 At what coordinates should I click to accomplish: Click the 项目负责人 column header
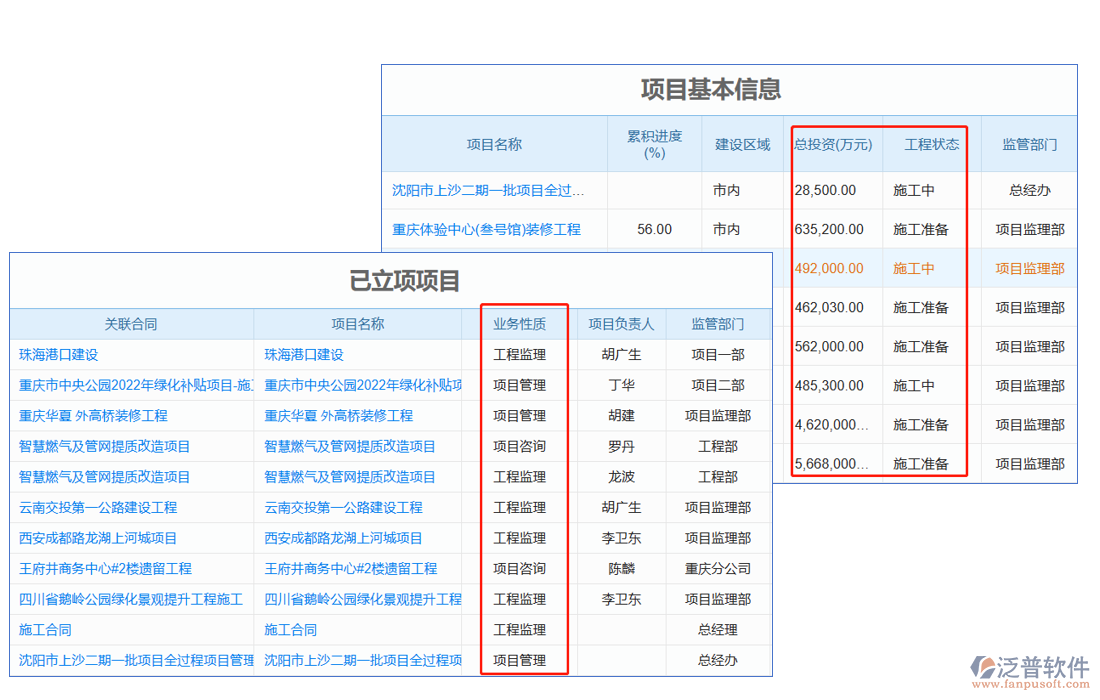click(620, 324)
